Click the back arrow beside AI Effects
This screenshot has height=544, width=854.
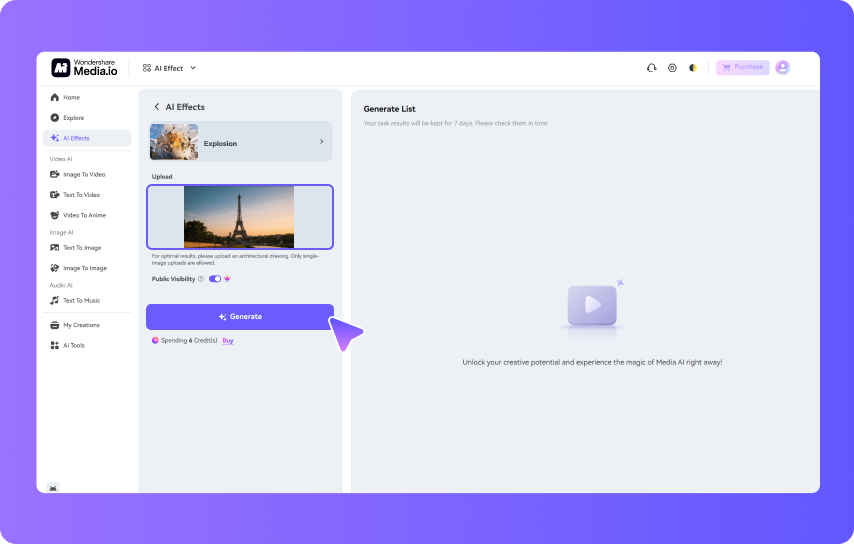click(157, 107)
